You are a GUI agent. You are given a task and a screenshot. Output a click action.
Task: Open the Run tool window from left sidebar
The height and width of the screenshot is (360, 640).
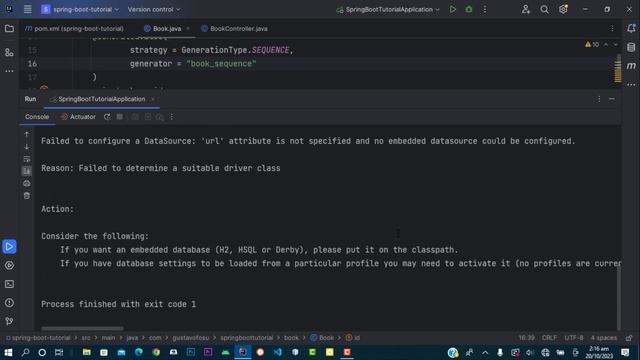click(9, 247)
